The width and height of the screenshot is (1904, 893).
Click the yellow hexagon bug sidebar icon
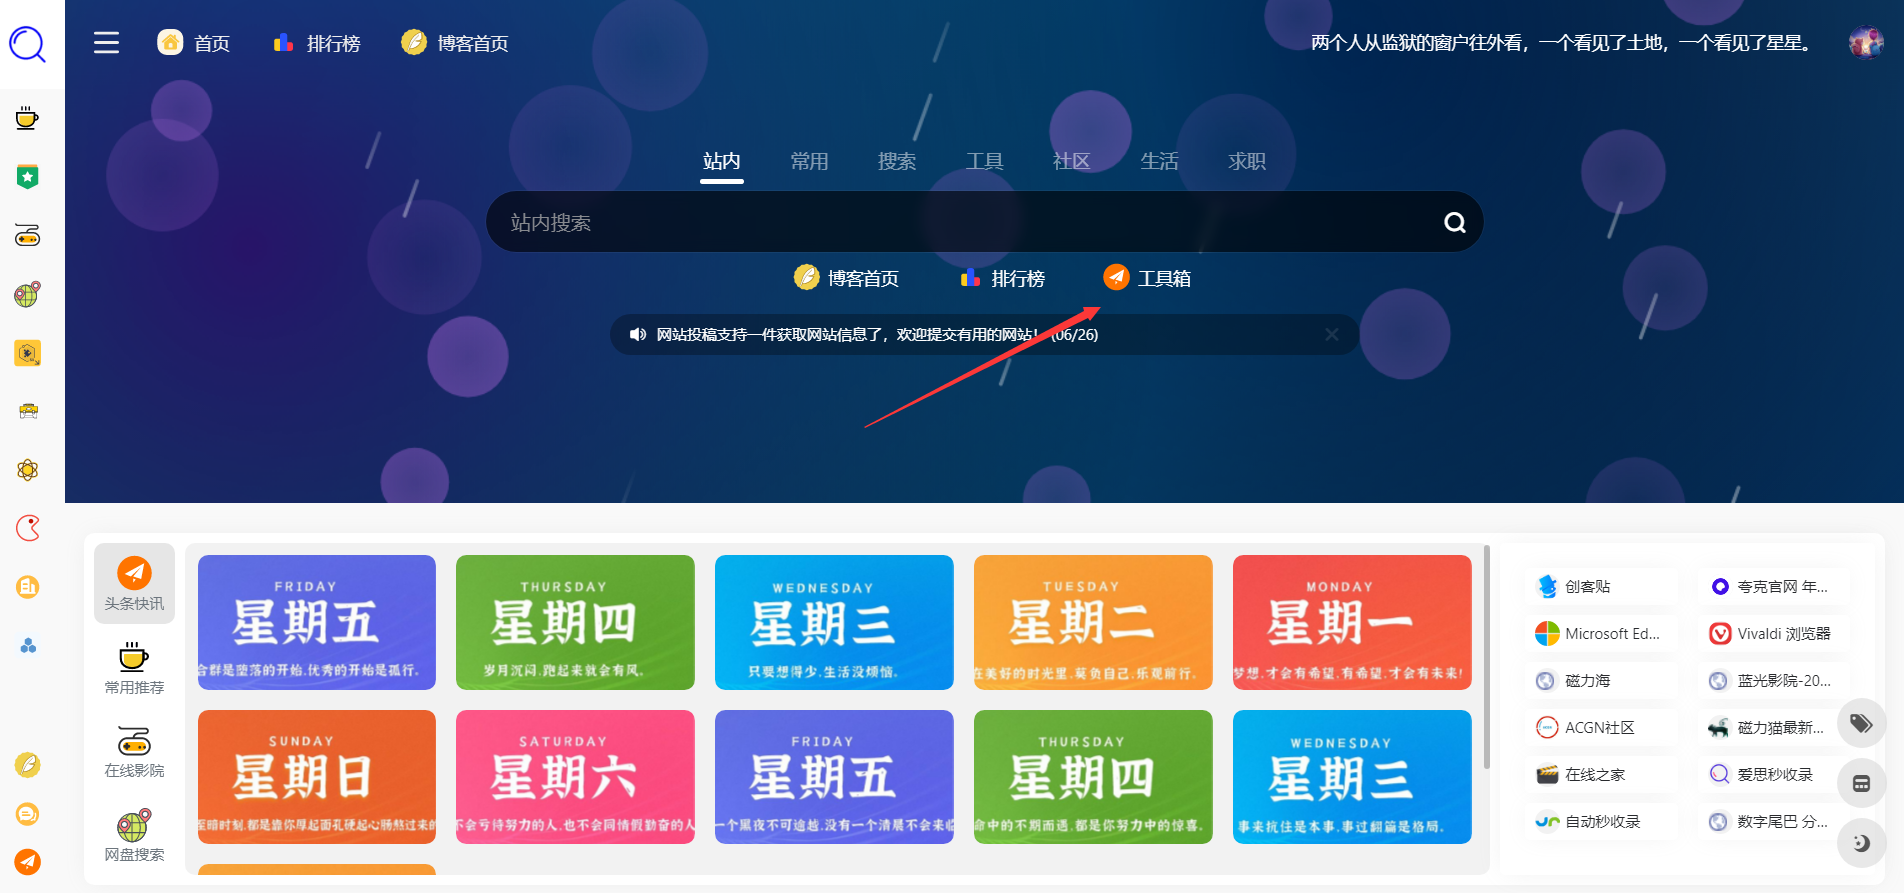(28, 353)
